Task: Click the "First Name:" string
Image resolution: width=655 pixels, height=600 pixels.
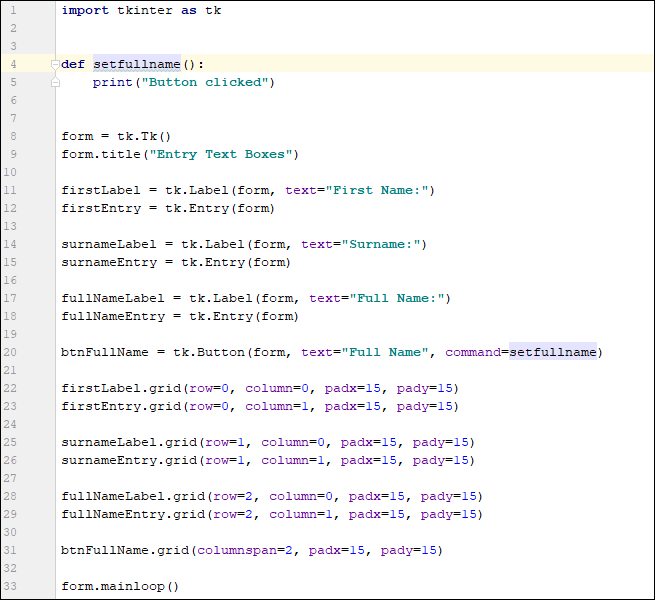Action: click(377, 190)
